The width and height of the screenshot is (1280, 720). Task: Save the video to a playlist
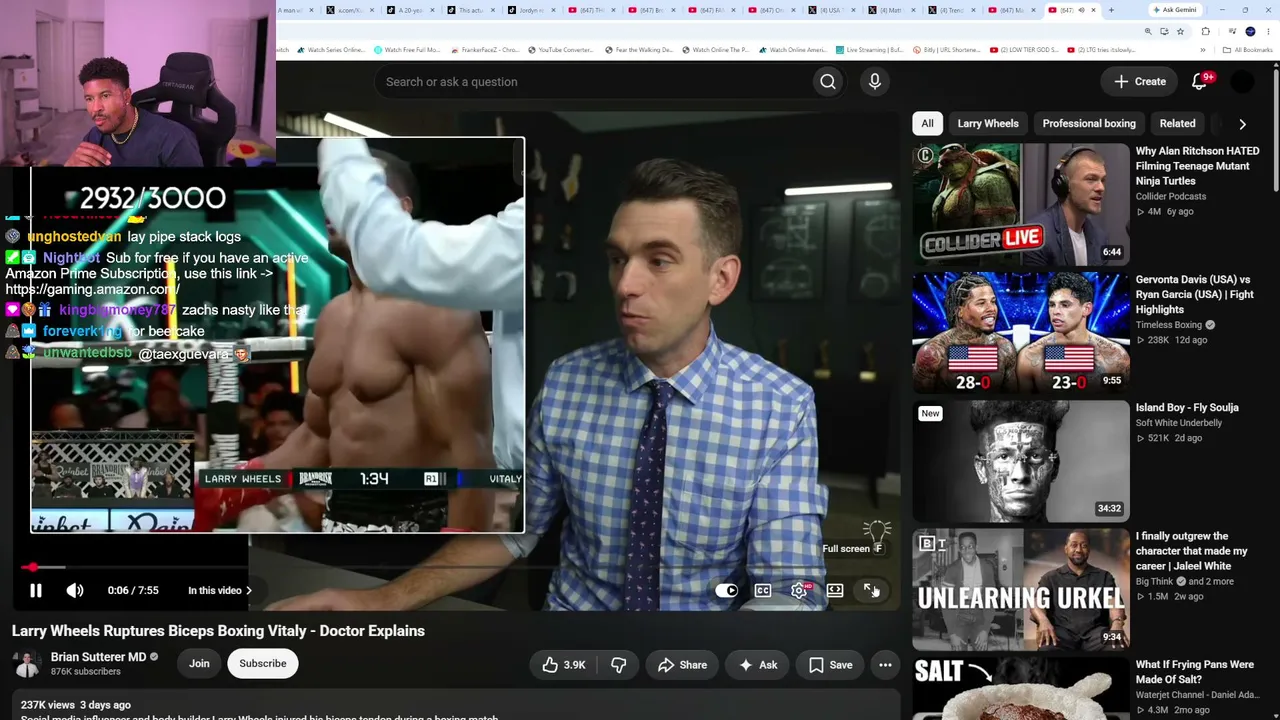click(830, 665)
